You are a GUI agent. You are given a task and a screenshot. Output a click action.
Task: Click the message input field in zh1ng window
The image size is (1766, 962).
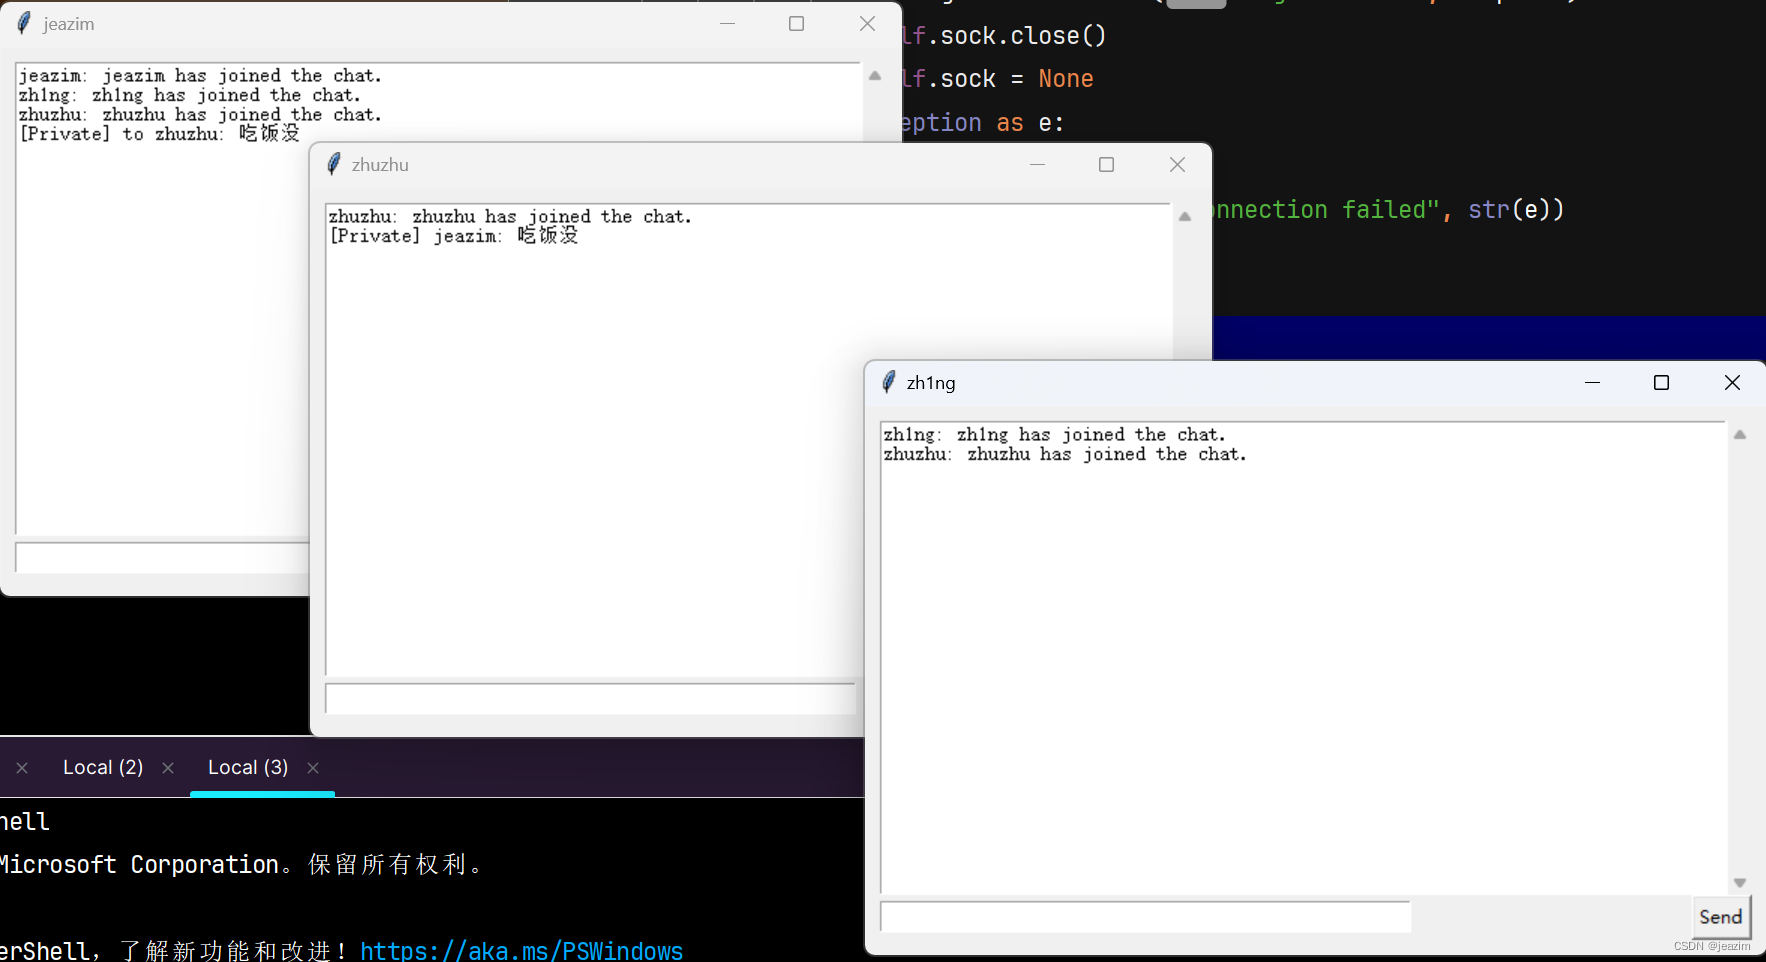[x=1145, y=916]
